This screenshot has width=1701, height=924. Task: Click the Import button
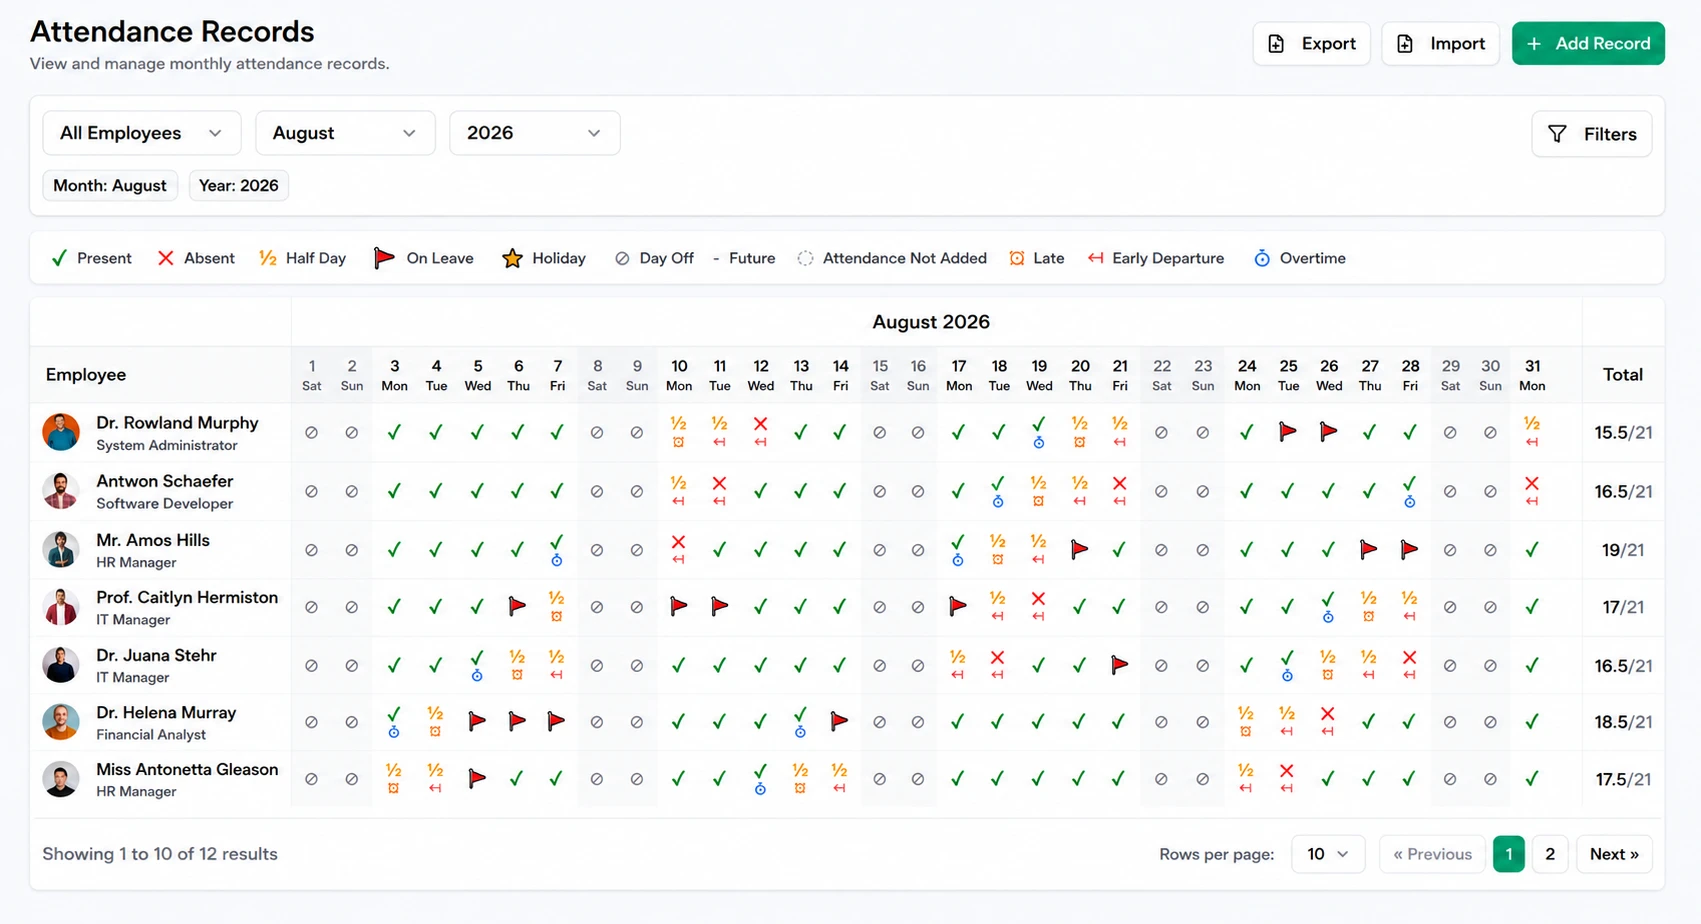(x=1440, y=44)
